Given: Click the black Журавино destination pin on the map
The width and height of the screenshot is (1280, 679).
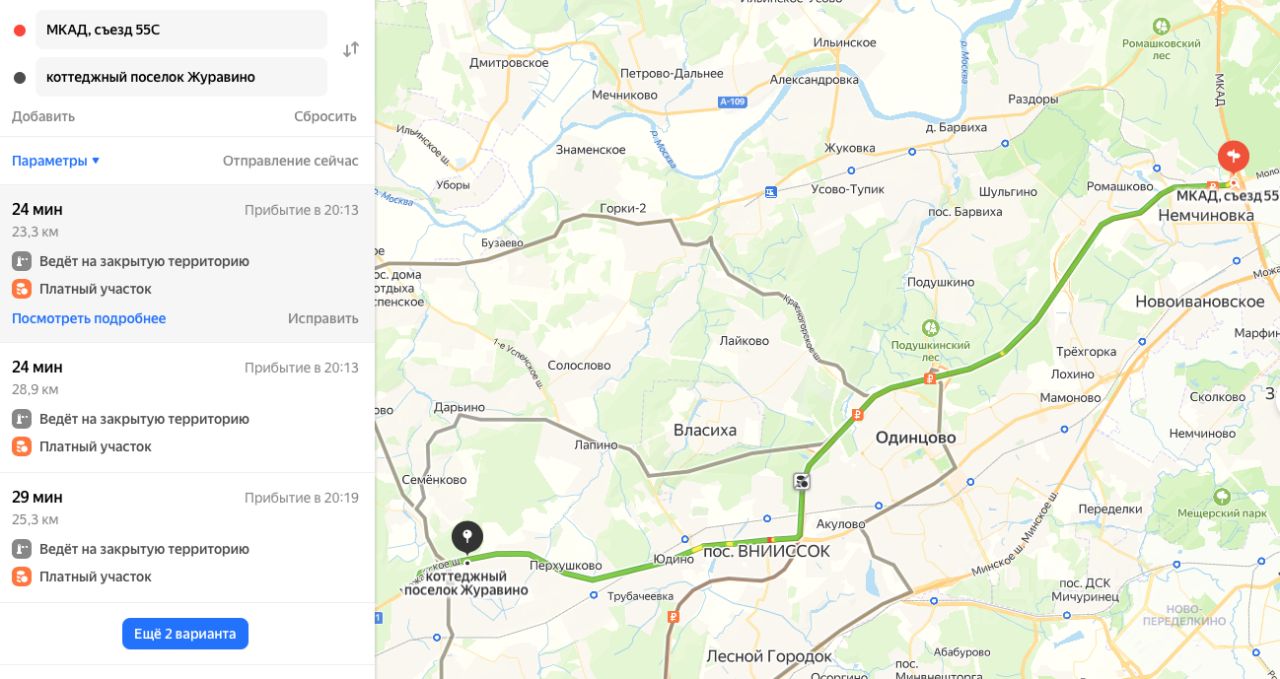Looking at the screenshot, I should click(x=467, y=538).
